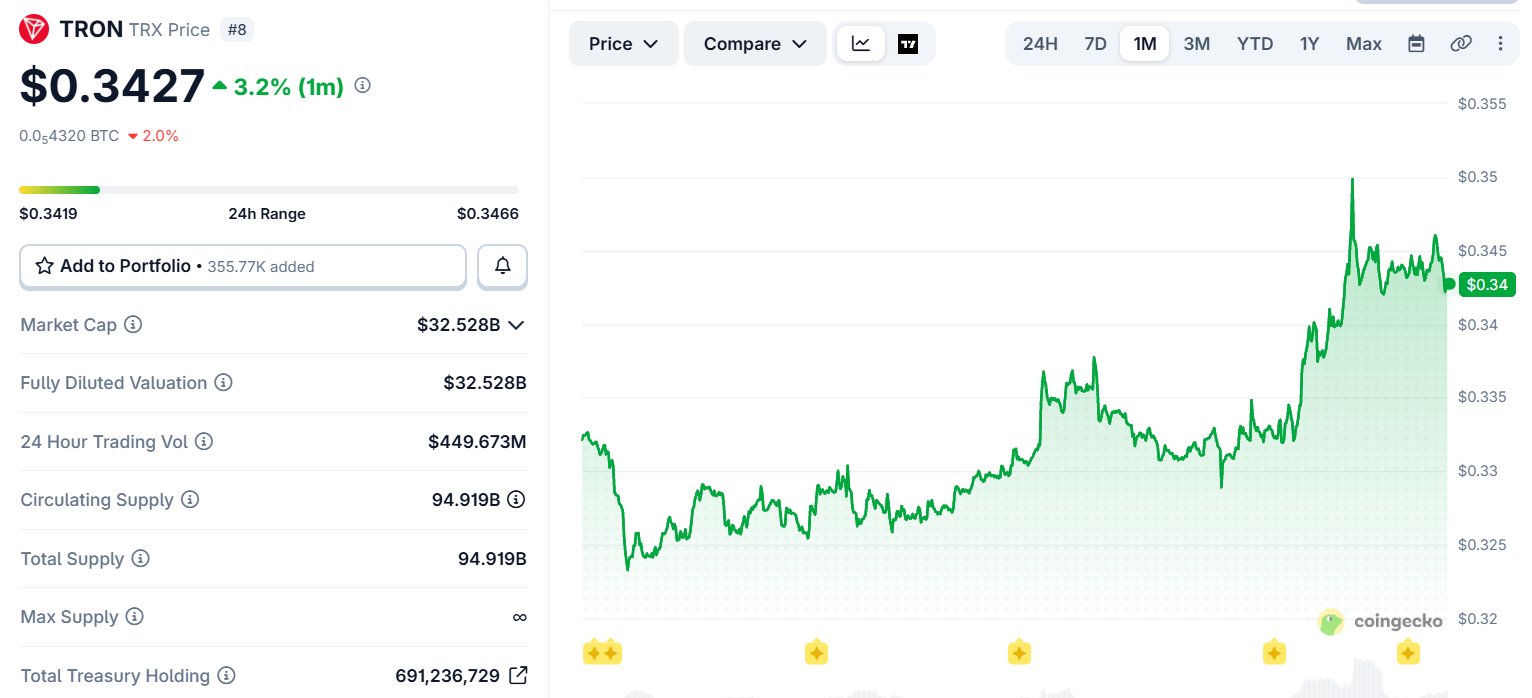Click the red 2.0% BTC change
The width and height of the screenshot is (1532, 698).
pyautogui.click(x=153, y=136)
